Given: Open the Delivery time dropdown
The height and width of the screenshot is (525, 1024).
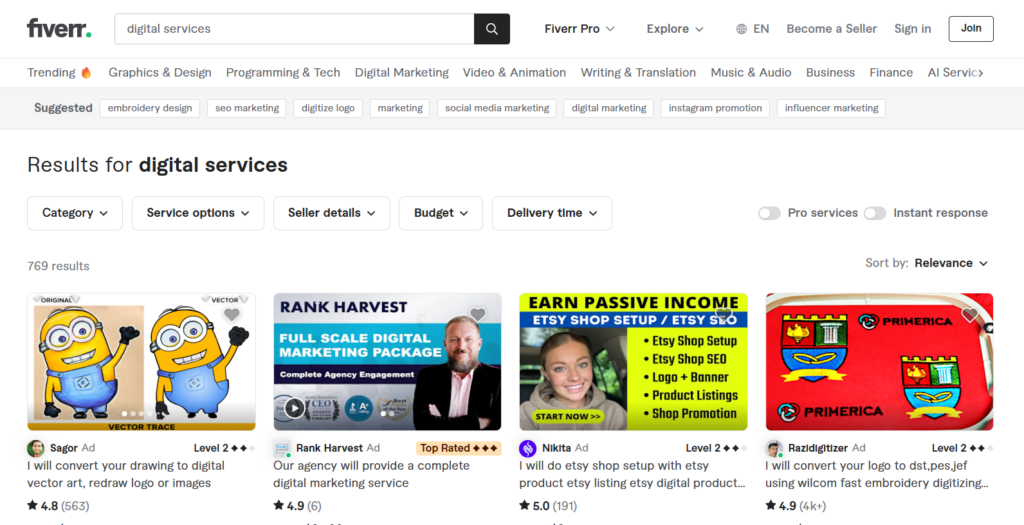Looking at the screenshot, I should (552, 213).
